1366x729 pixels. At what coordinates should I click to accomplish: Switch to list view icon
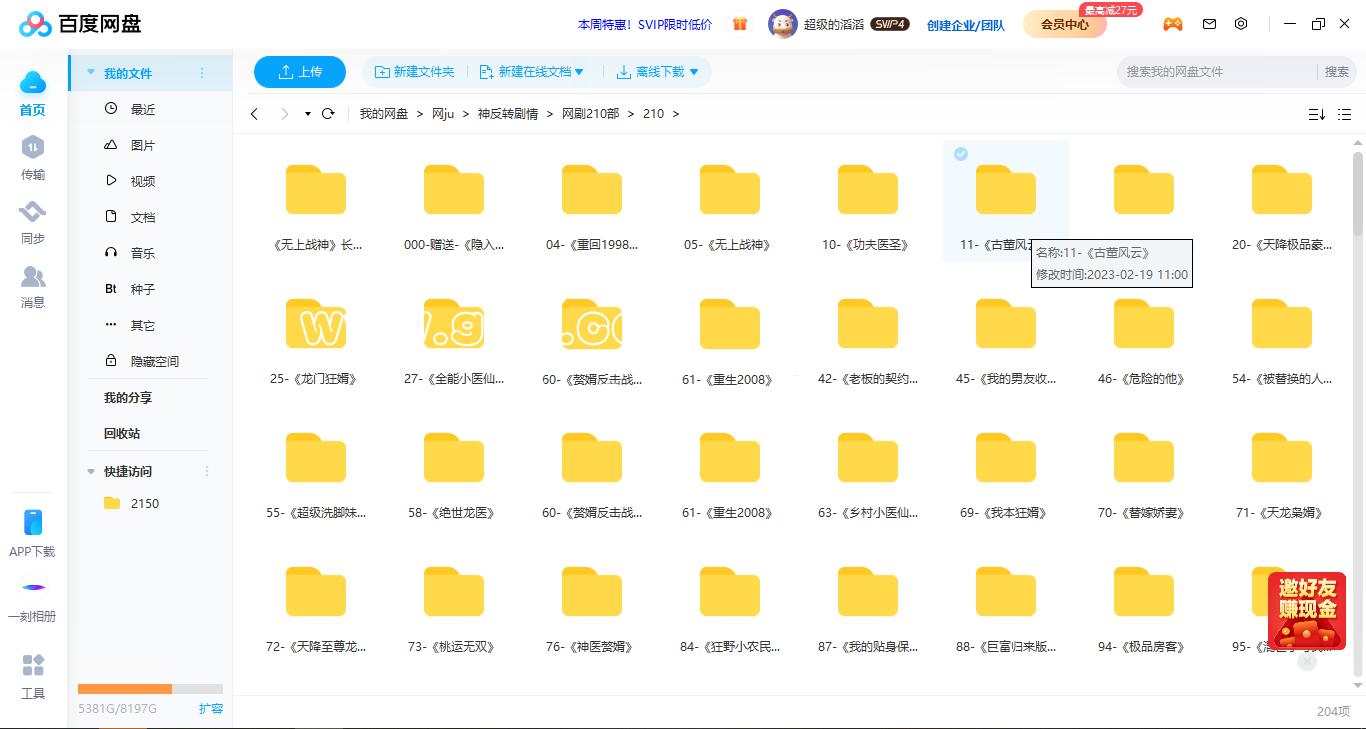pyautogui.click(x=1345, y=114)
